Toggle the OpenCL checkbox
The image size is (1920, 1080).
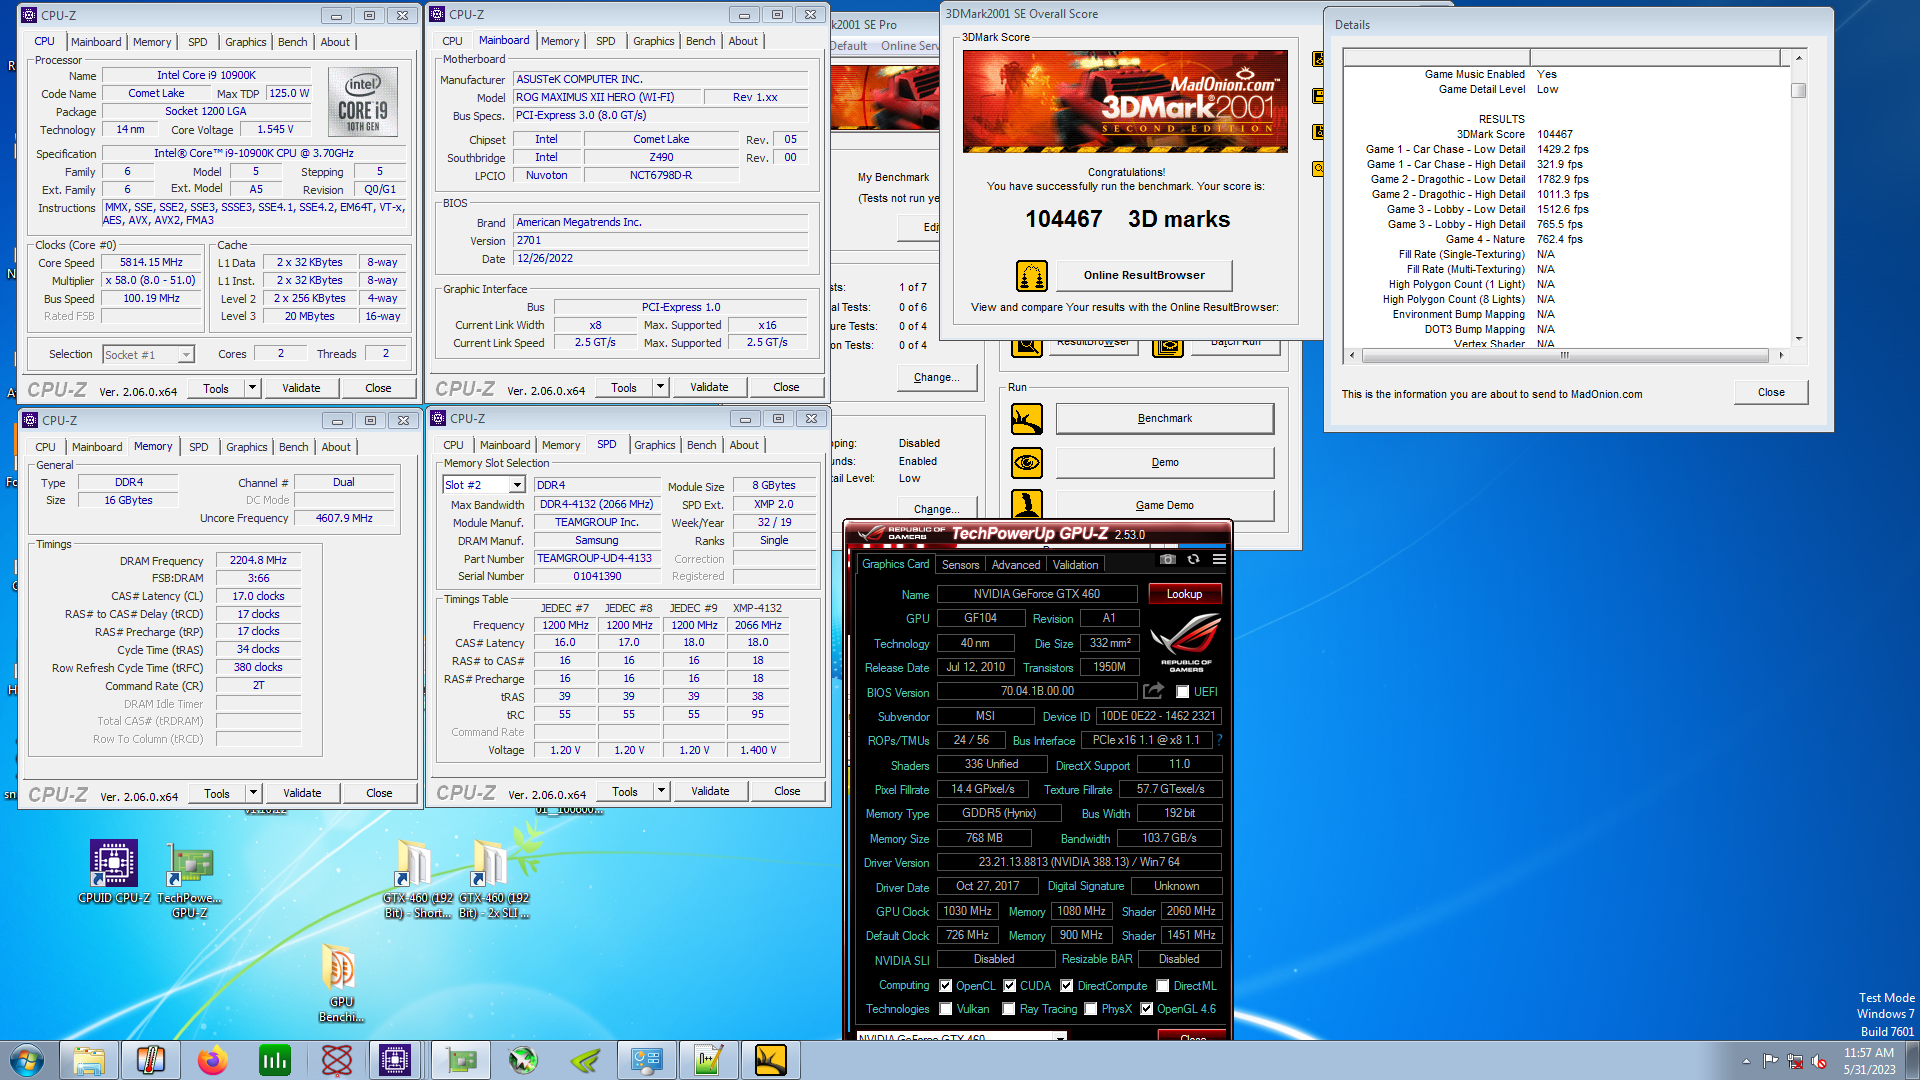(945, 986)
